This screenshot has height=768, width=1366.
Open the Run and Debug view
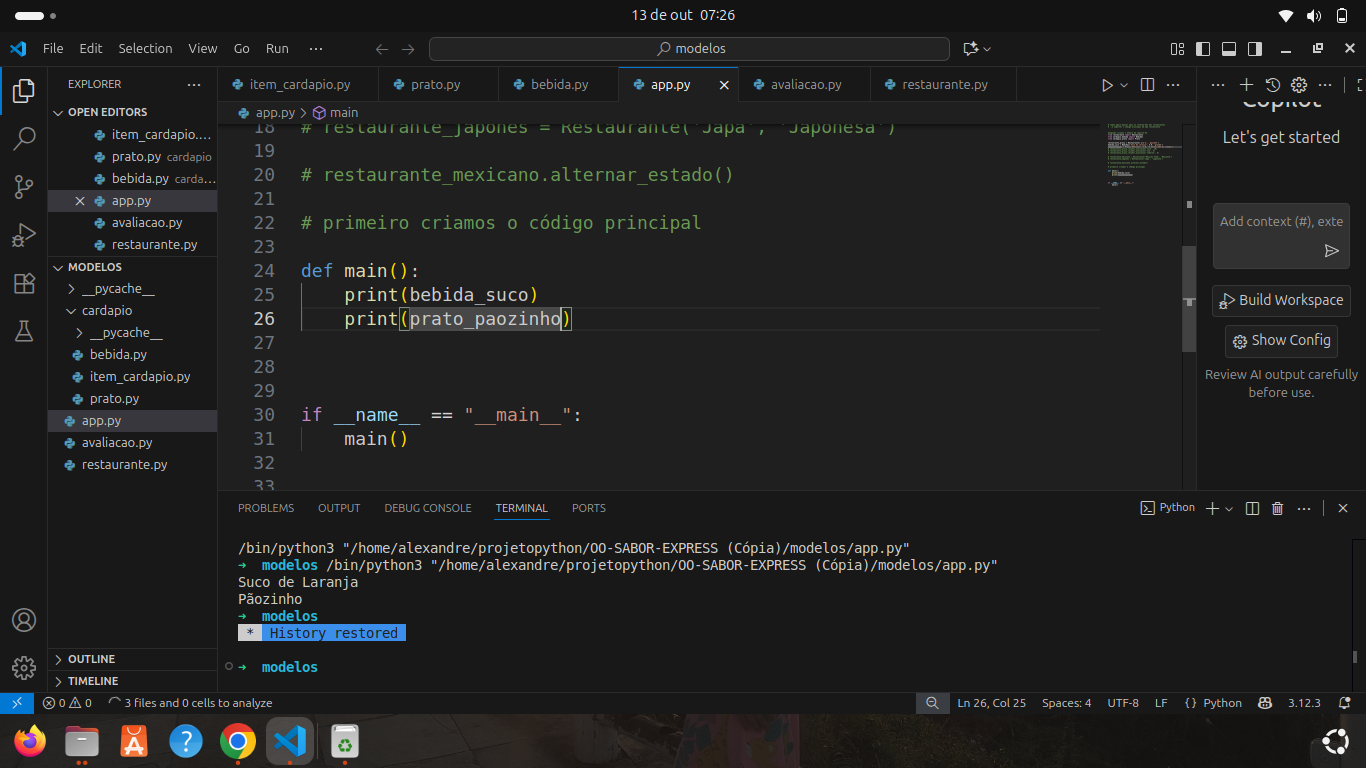tap(24, 236)
